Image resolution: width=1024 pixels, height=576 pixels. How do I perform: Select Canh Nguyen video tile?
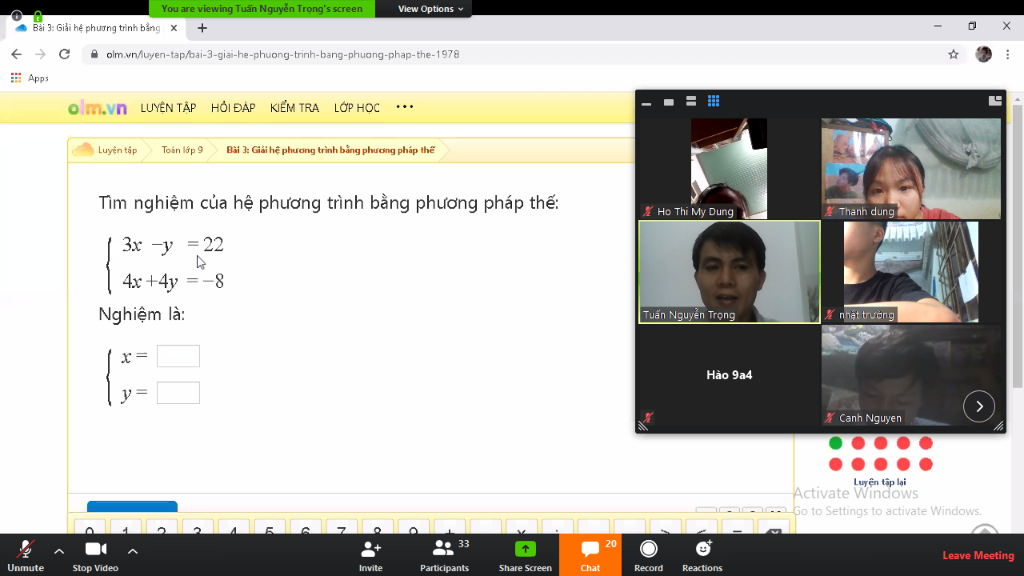910,376
